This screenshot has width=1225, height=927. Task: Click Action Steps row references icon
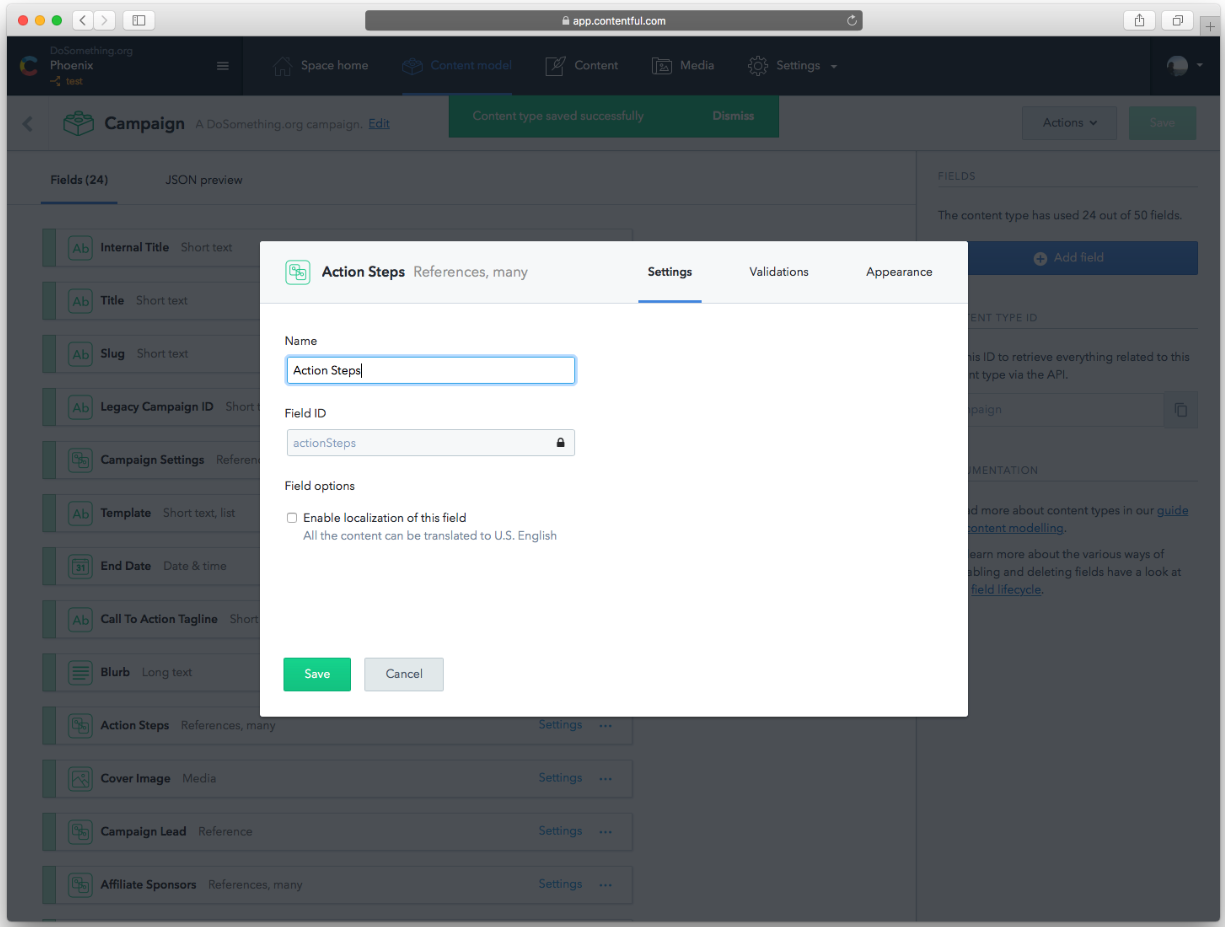click(x=81, y=725)
